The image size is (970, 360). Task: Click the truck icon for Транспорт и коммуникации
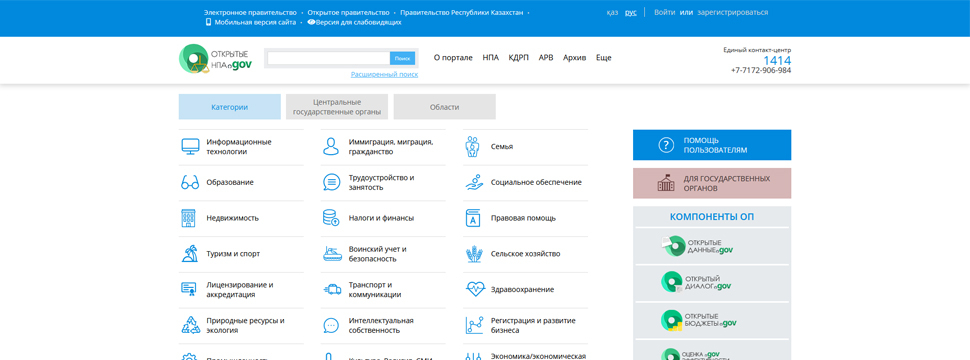(332, 289)
